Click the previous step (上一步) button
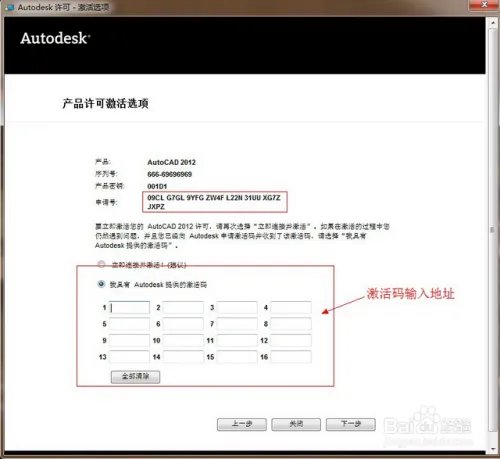This screenshot has height=459, width=500. pyautogui.click(x=242, y=424)
